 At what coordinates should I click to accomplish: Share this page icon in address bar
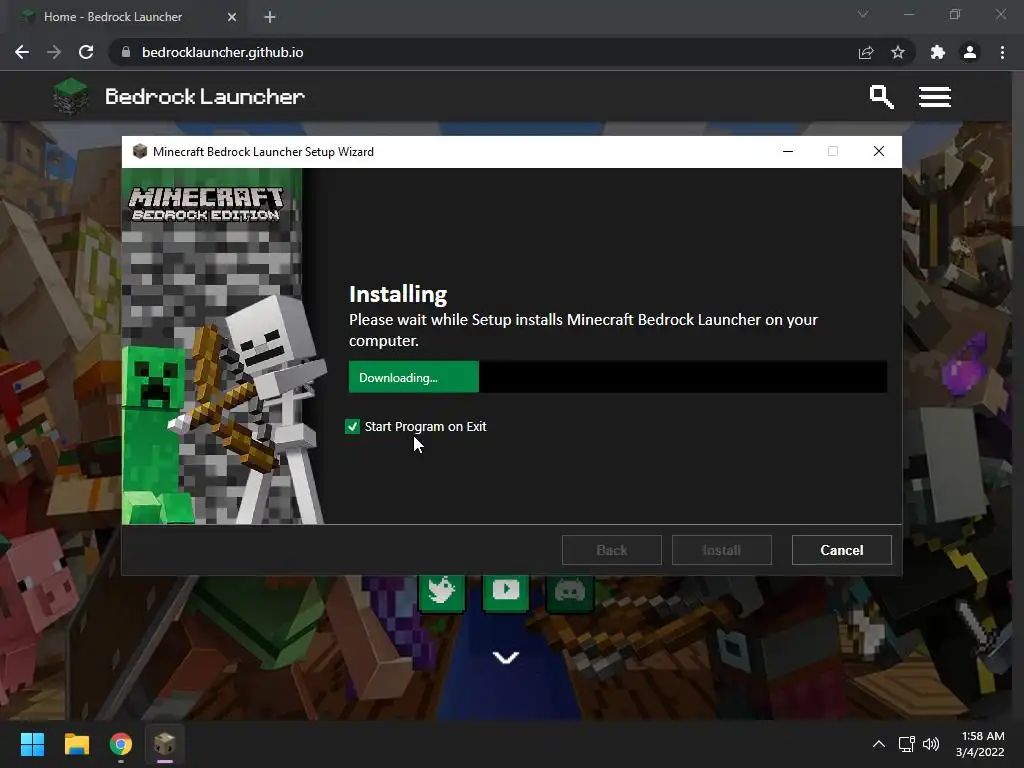coord(866,52)
